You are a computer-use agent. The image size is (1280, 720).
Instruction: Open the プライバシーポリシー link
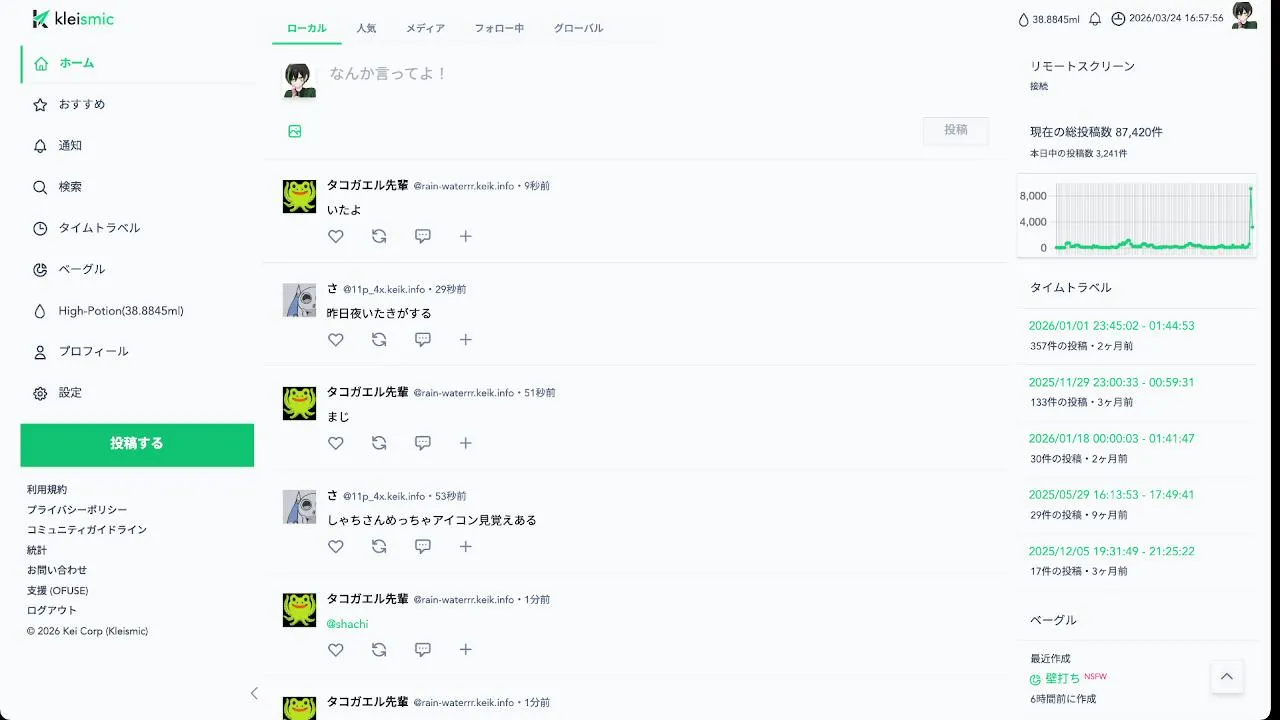coord(77,510)
